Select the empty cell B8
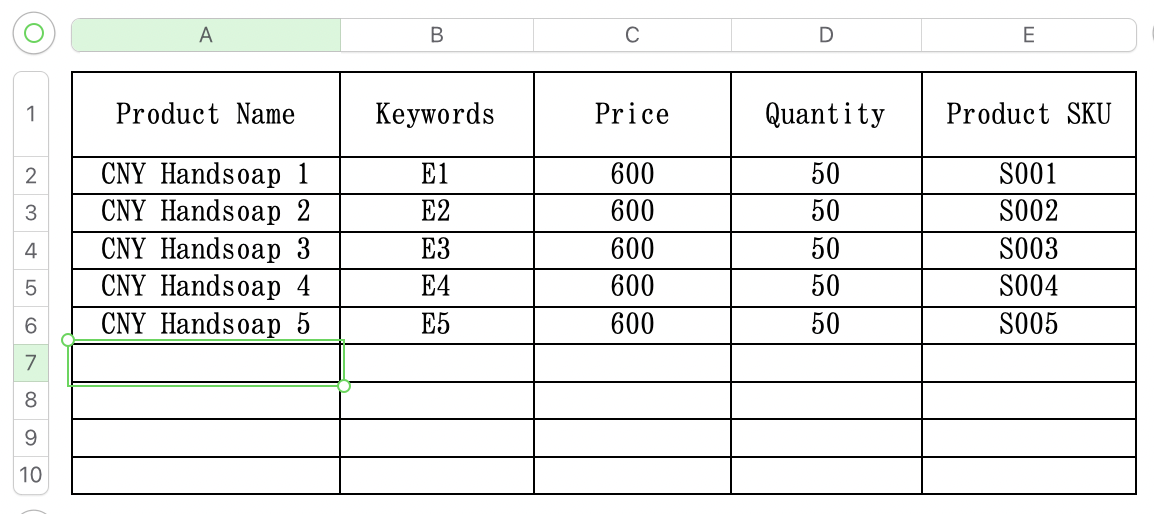 pyautogui.click(x=437, y=400)
